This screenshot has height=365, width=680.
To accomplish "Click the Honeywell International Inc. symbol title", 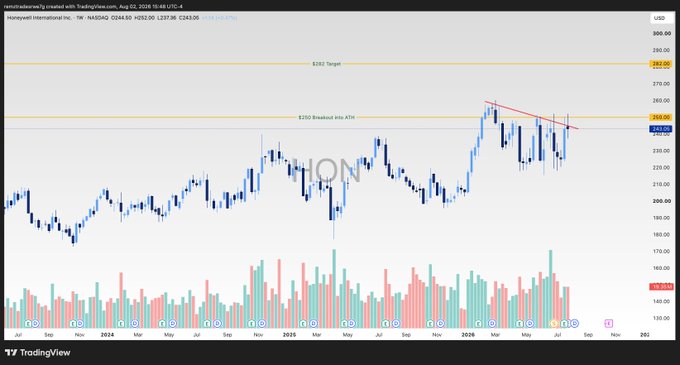I will click(39, 18).
